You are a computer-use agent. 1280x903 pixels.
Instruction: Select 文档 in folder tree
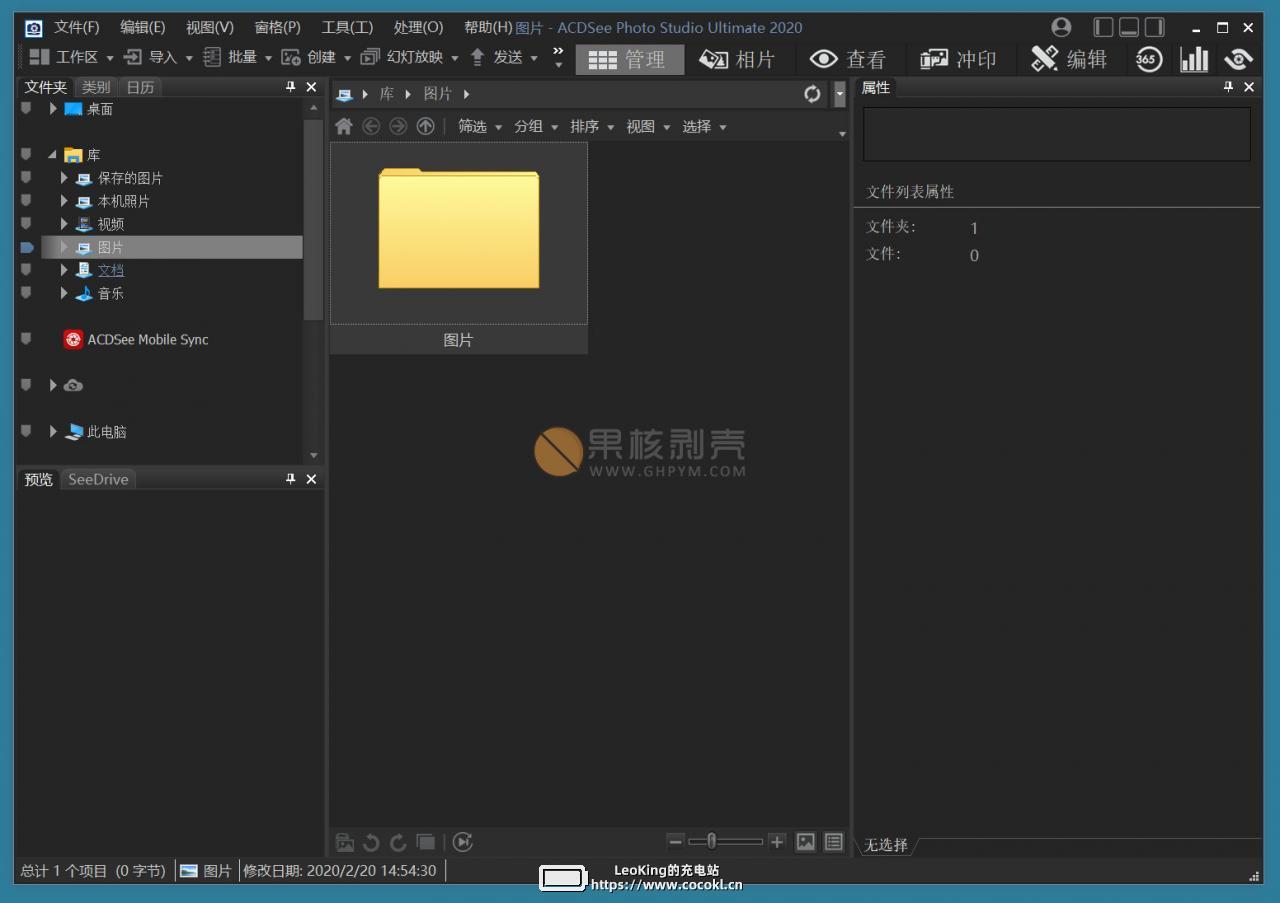tap(110, 270)
